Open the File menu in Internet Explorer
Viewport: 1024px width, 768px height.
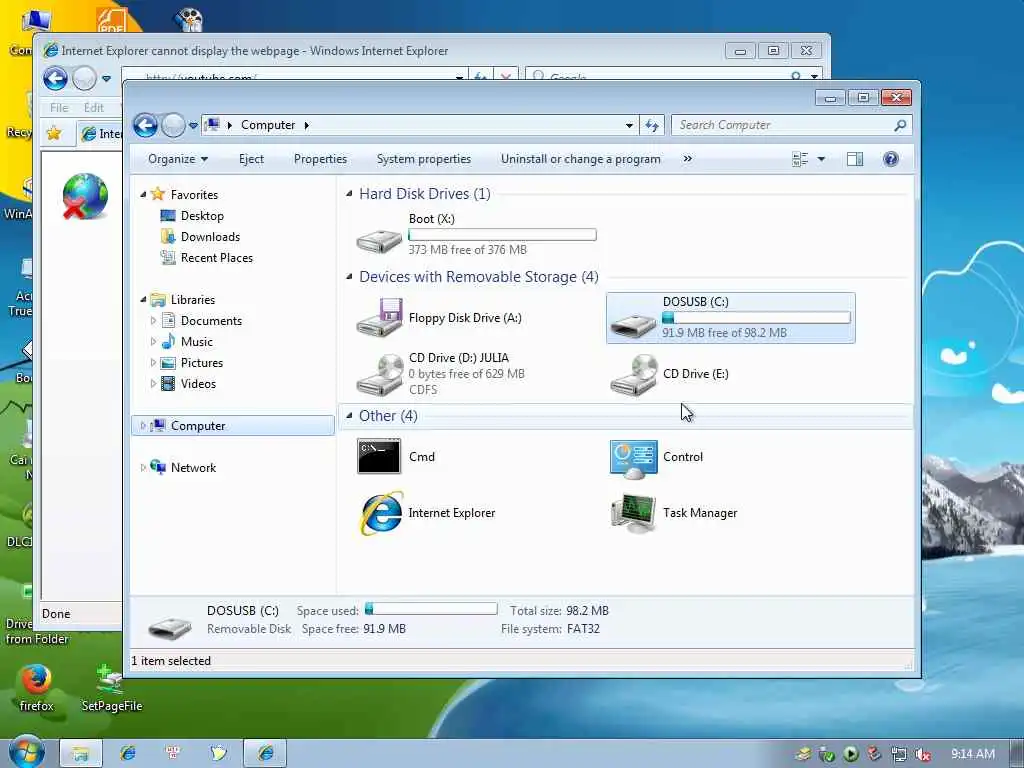coord(59,108)
